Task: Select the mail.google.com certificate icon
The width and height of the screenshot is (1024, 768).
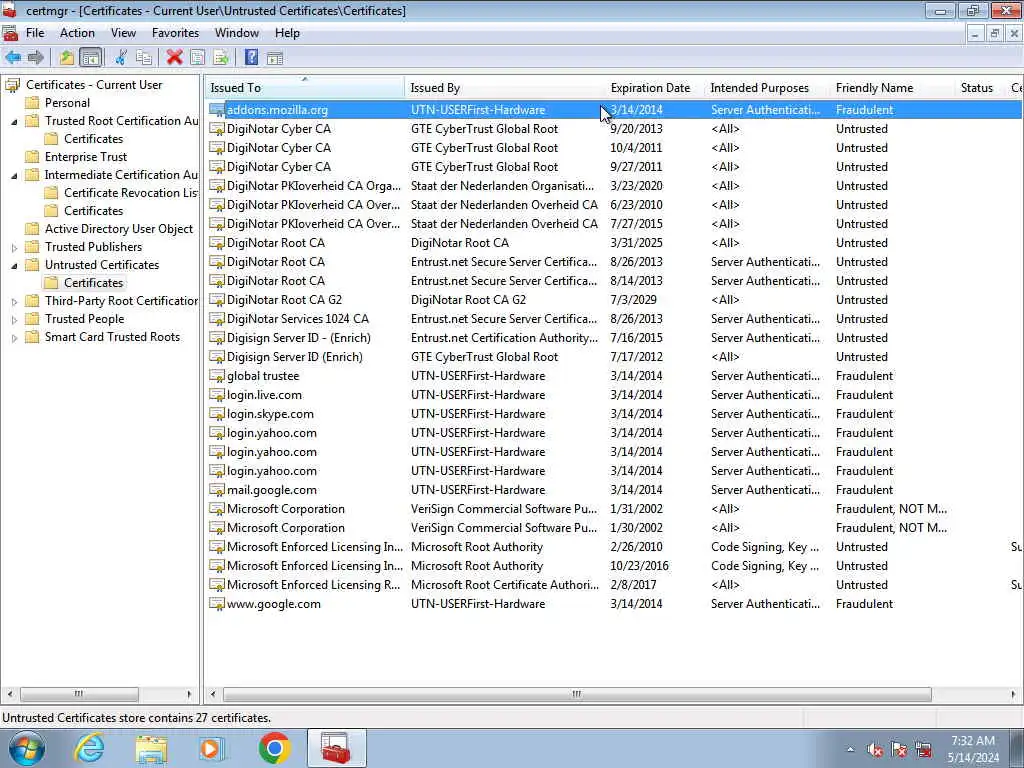Action: (x=216, y=490)
